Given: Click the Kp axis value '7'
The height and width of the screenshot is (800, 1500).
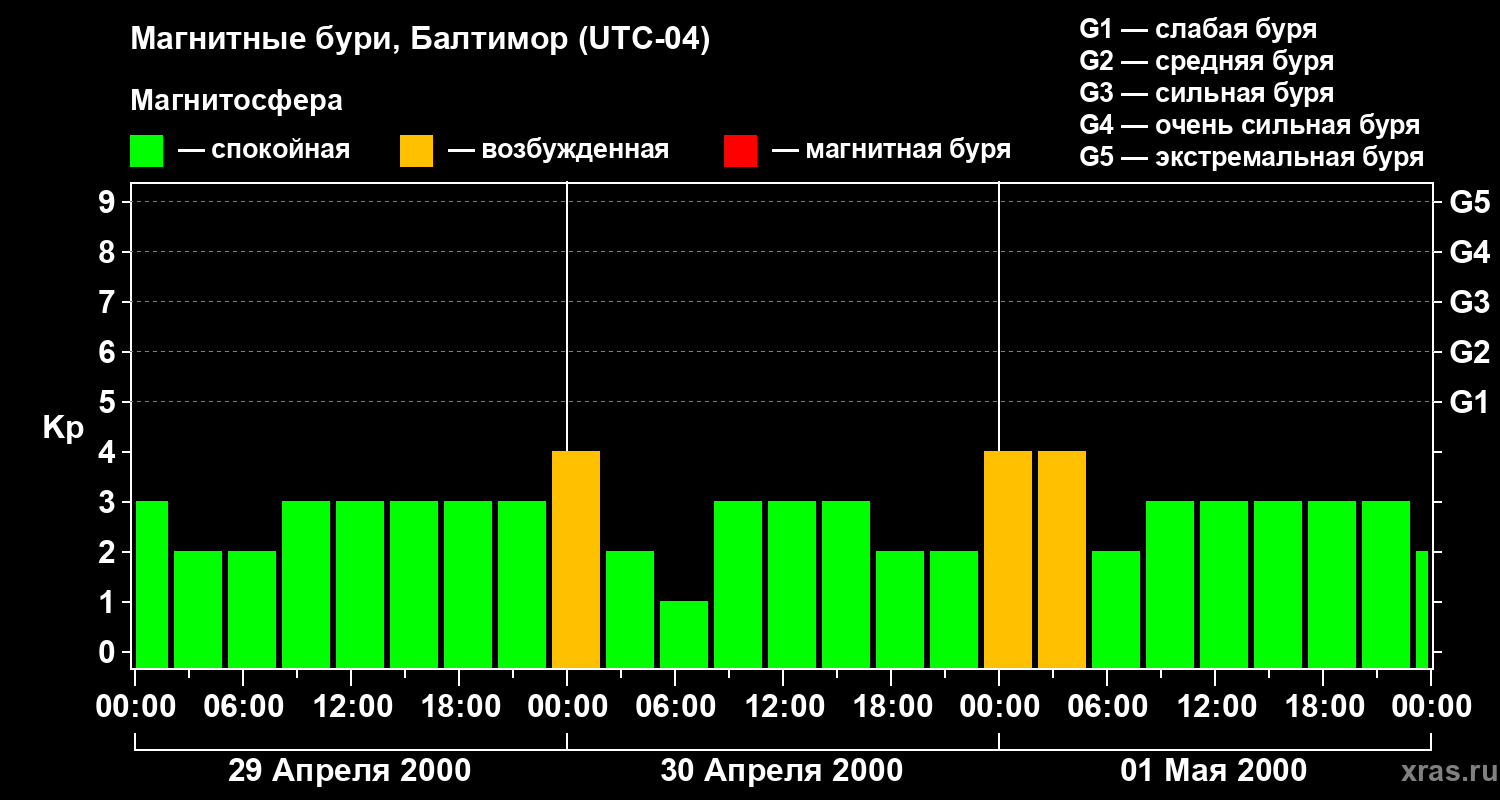Looking at the screenshot, I should point(109,302).
